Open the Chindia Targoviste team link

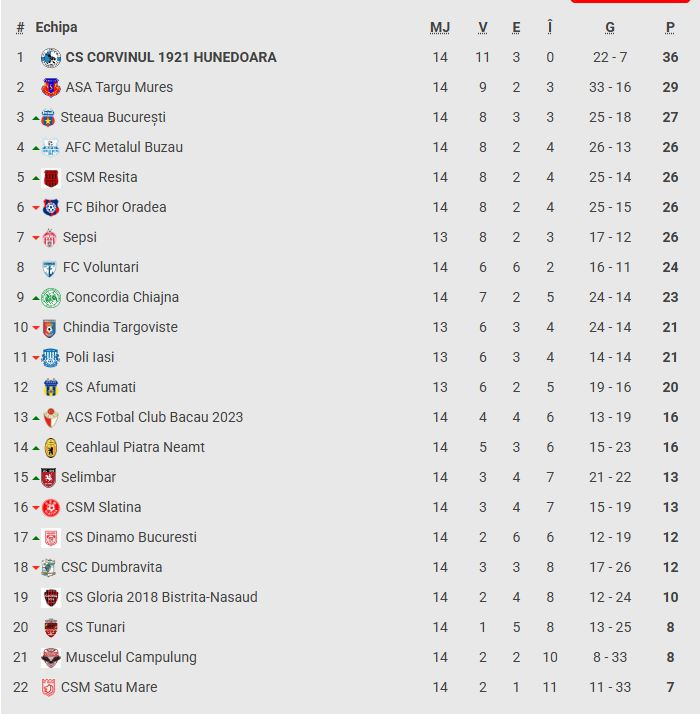click(120, 328)
